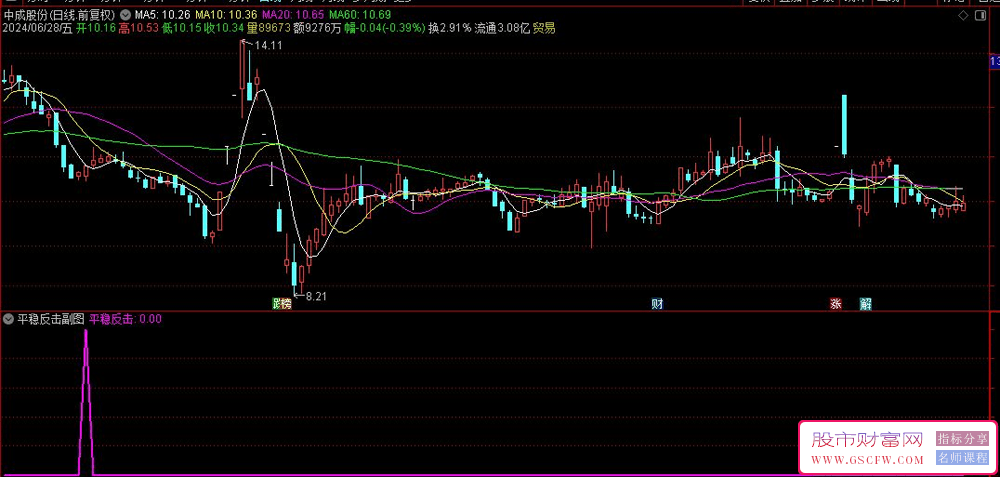The image size is (1000, 477).
Task: Click the tall cyan candlestick above the 涨 marker
Action: (x=844, y=126)
